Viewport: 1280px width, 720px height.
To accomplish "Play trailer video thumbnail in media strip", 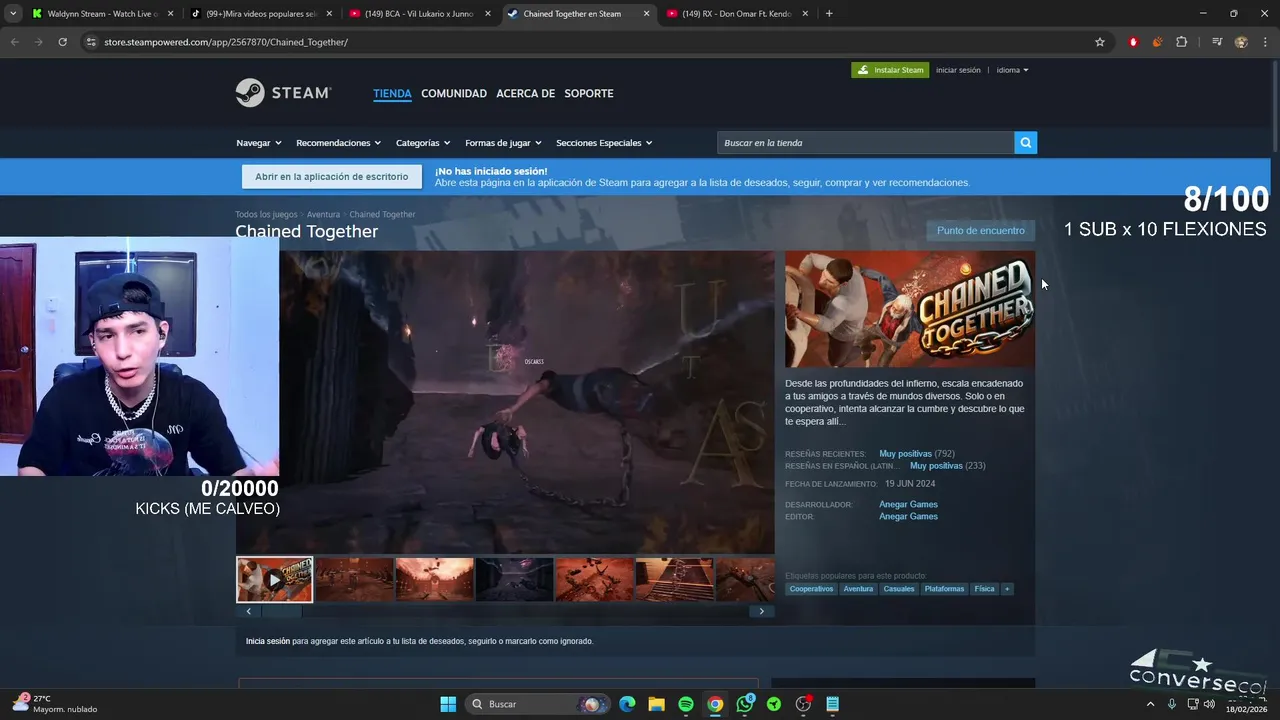I will point(274,580).
